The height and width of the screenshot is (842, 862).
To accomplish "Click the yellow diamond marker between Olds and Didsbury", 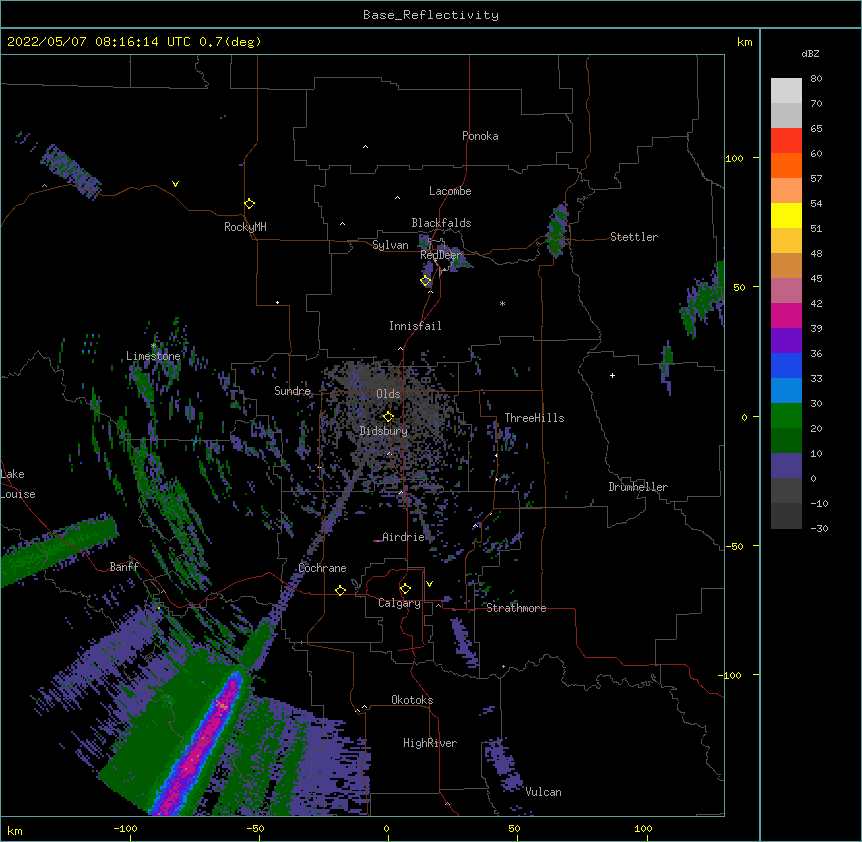I will [388, 417].
